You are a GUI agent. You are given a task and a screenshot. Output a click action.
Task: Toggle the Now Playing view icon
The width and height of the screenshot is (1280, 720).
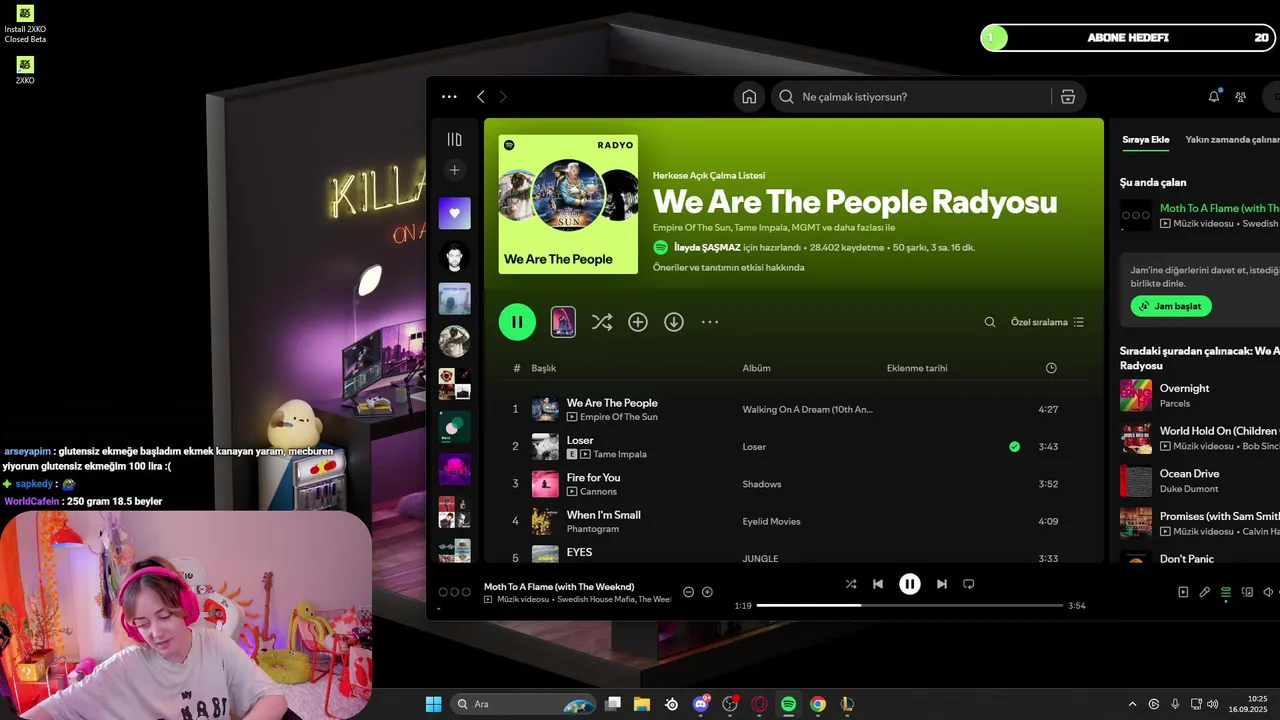[1183, 592]
